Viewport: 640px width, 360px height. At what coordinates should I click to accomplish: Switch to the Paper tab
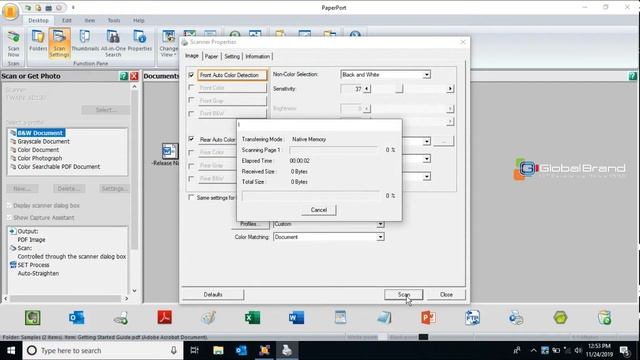(211, 56)
